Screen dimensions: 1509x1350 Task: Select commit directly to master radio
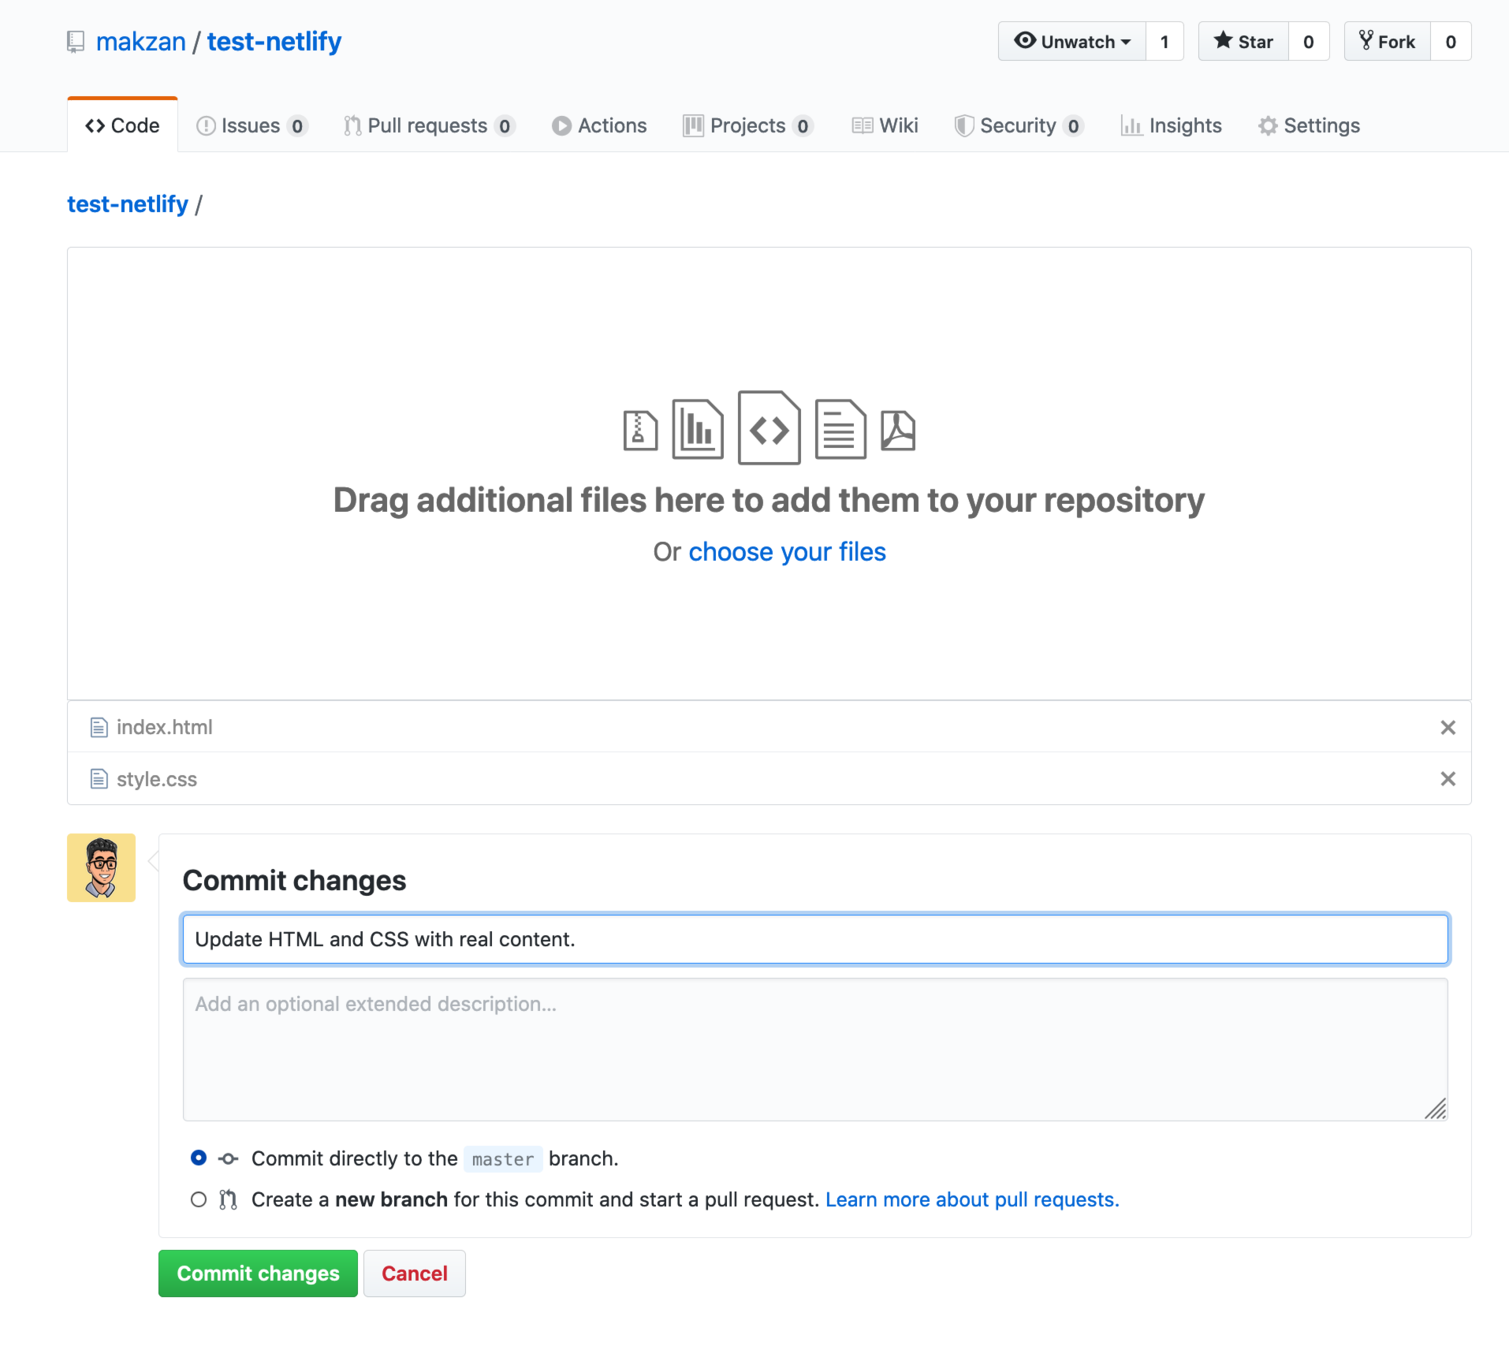199,1158
